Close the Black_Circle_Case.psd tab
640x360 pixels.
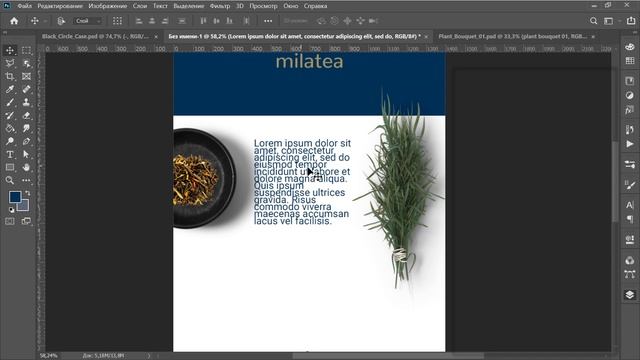156,37
